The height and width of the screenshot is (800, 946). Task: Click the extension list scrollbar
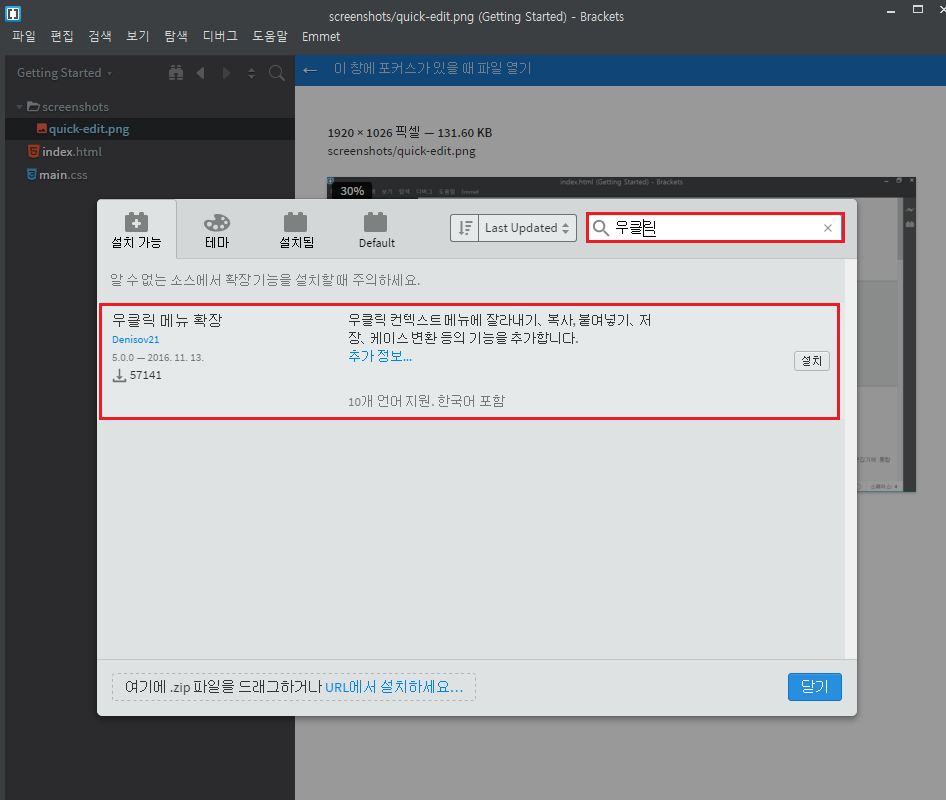point(851,459)
